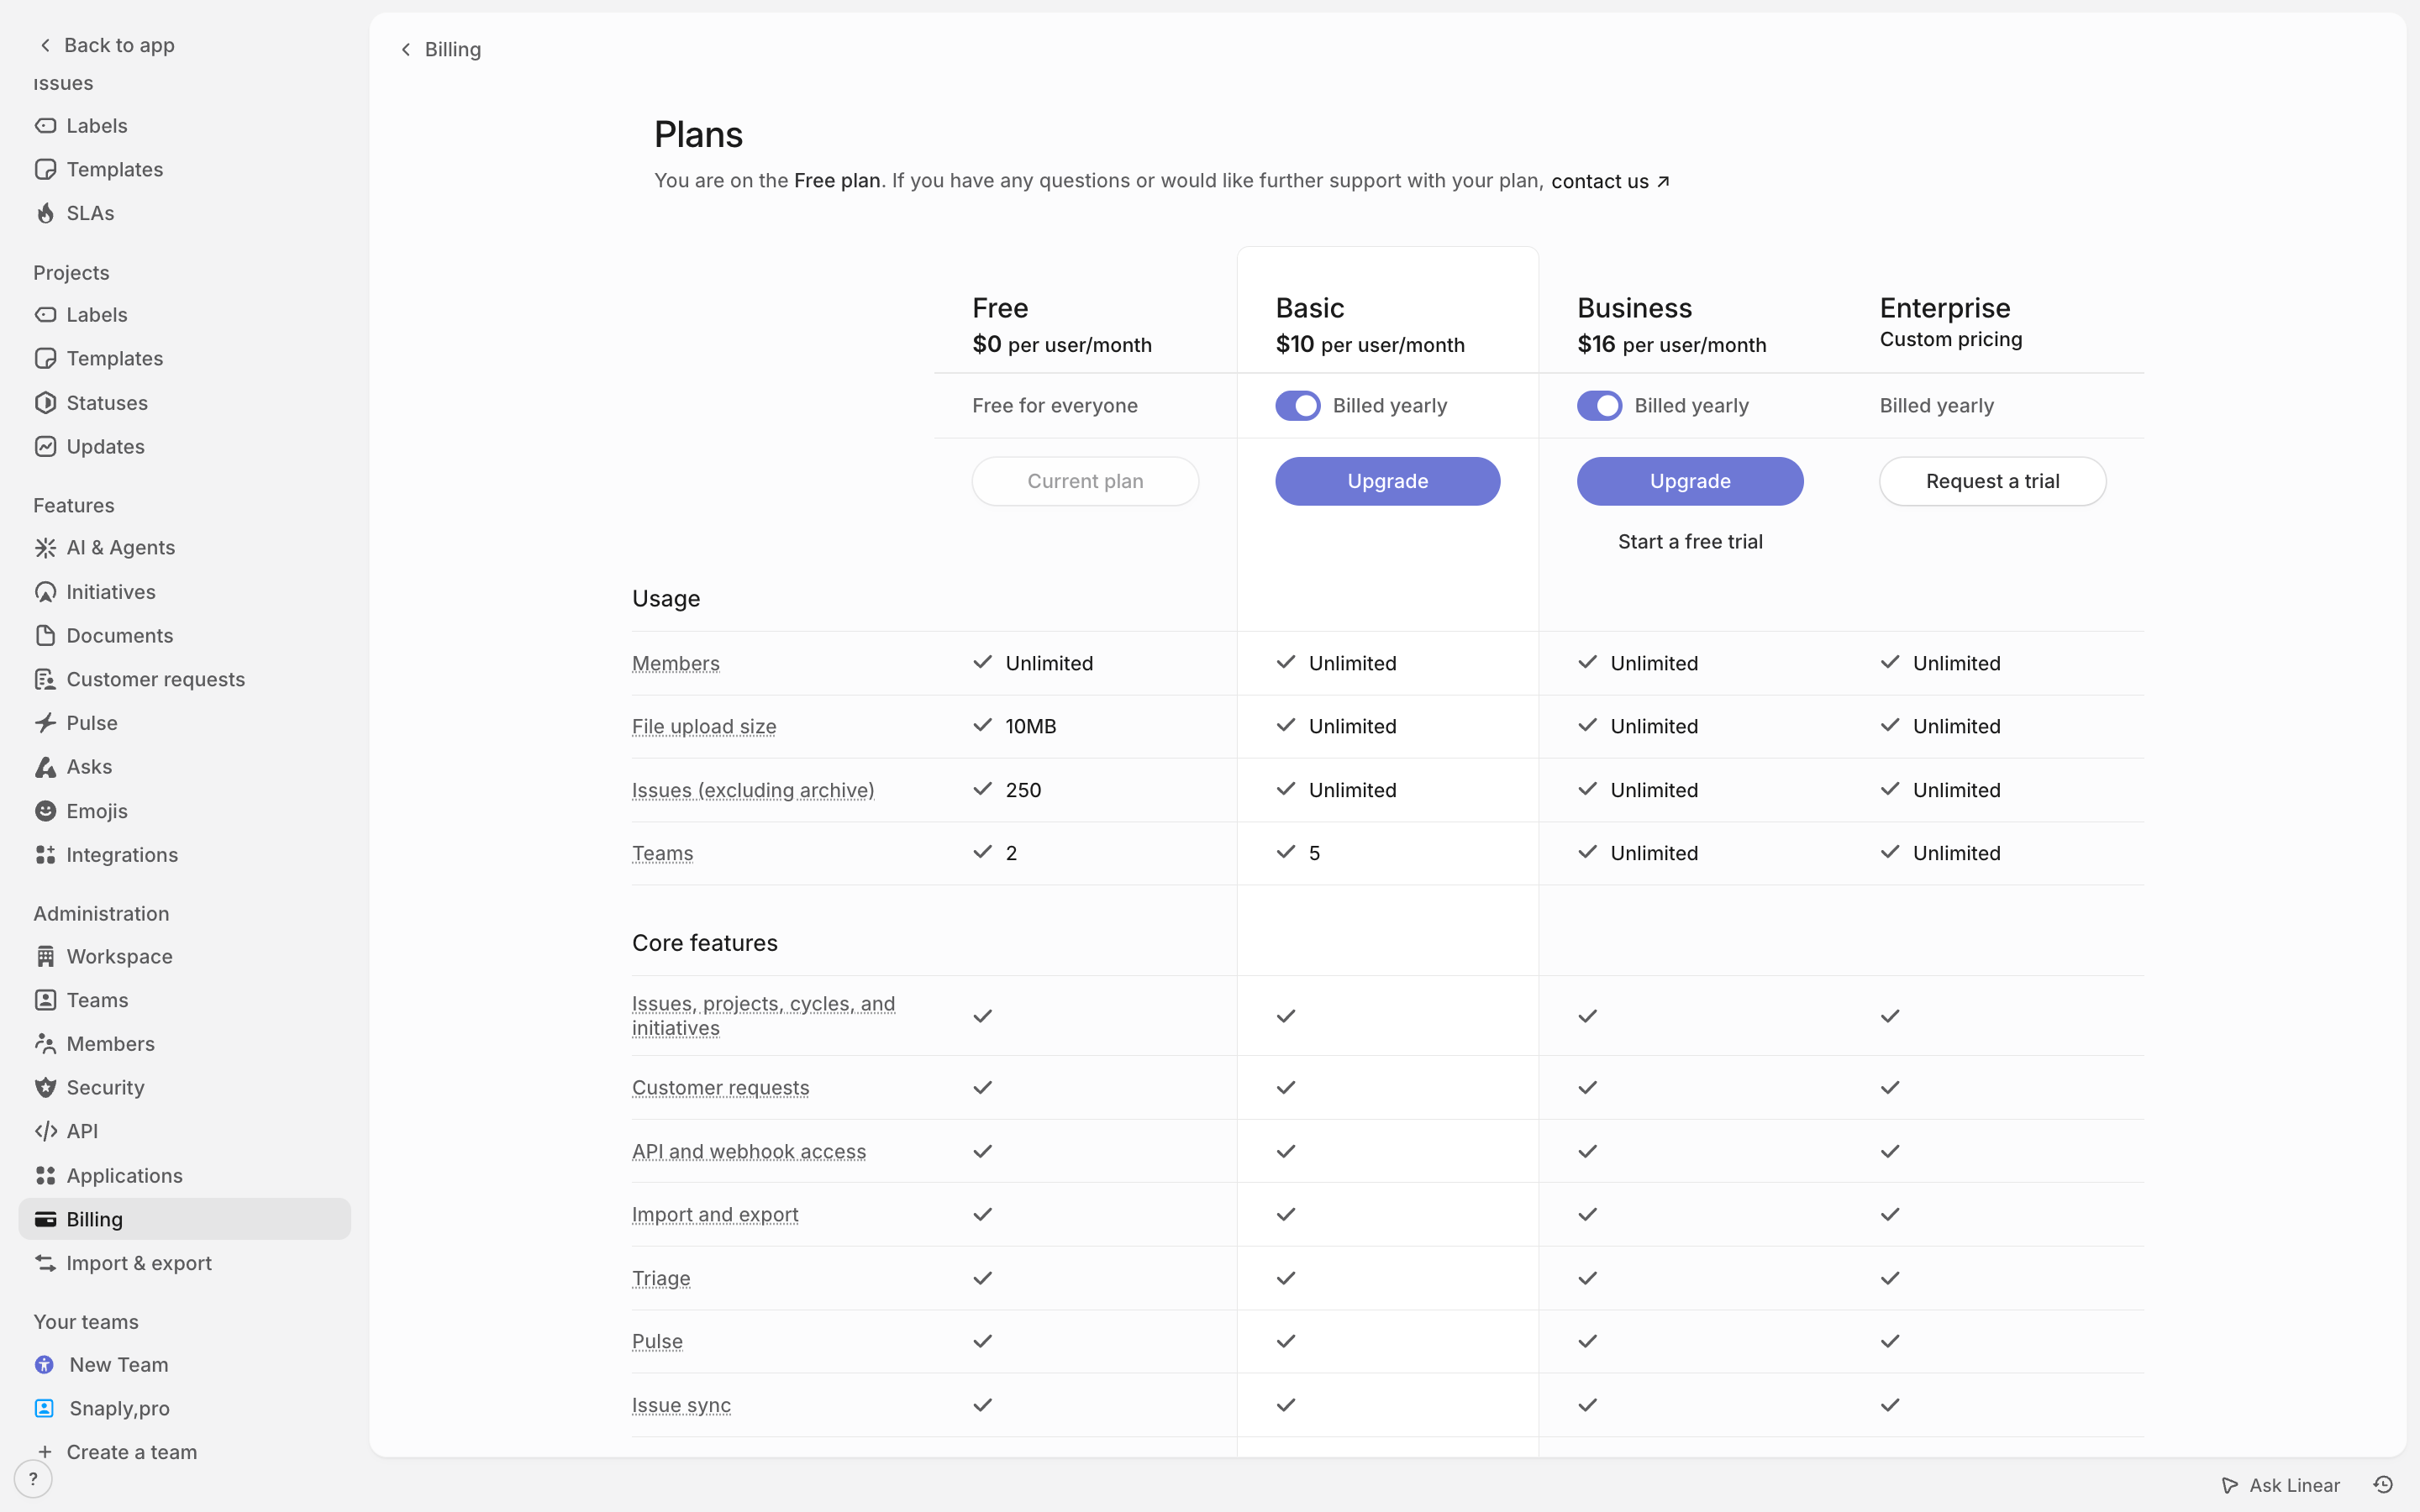This screenshot has height=1512, width=2420.
Task: Open the help question mark button
Action: click(x=33, y=1479)
